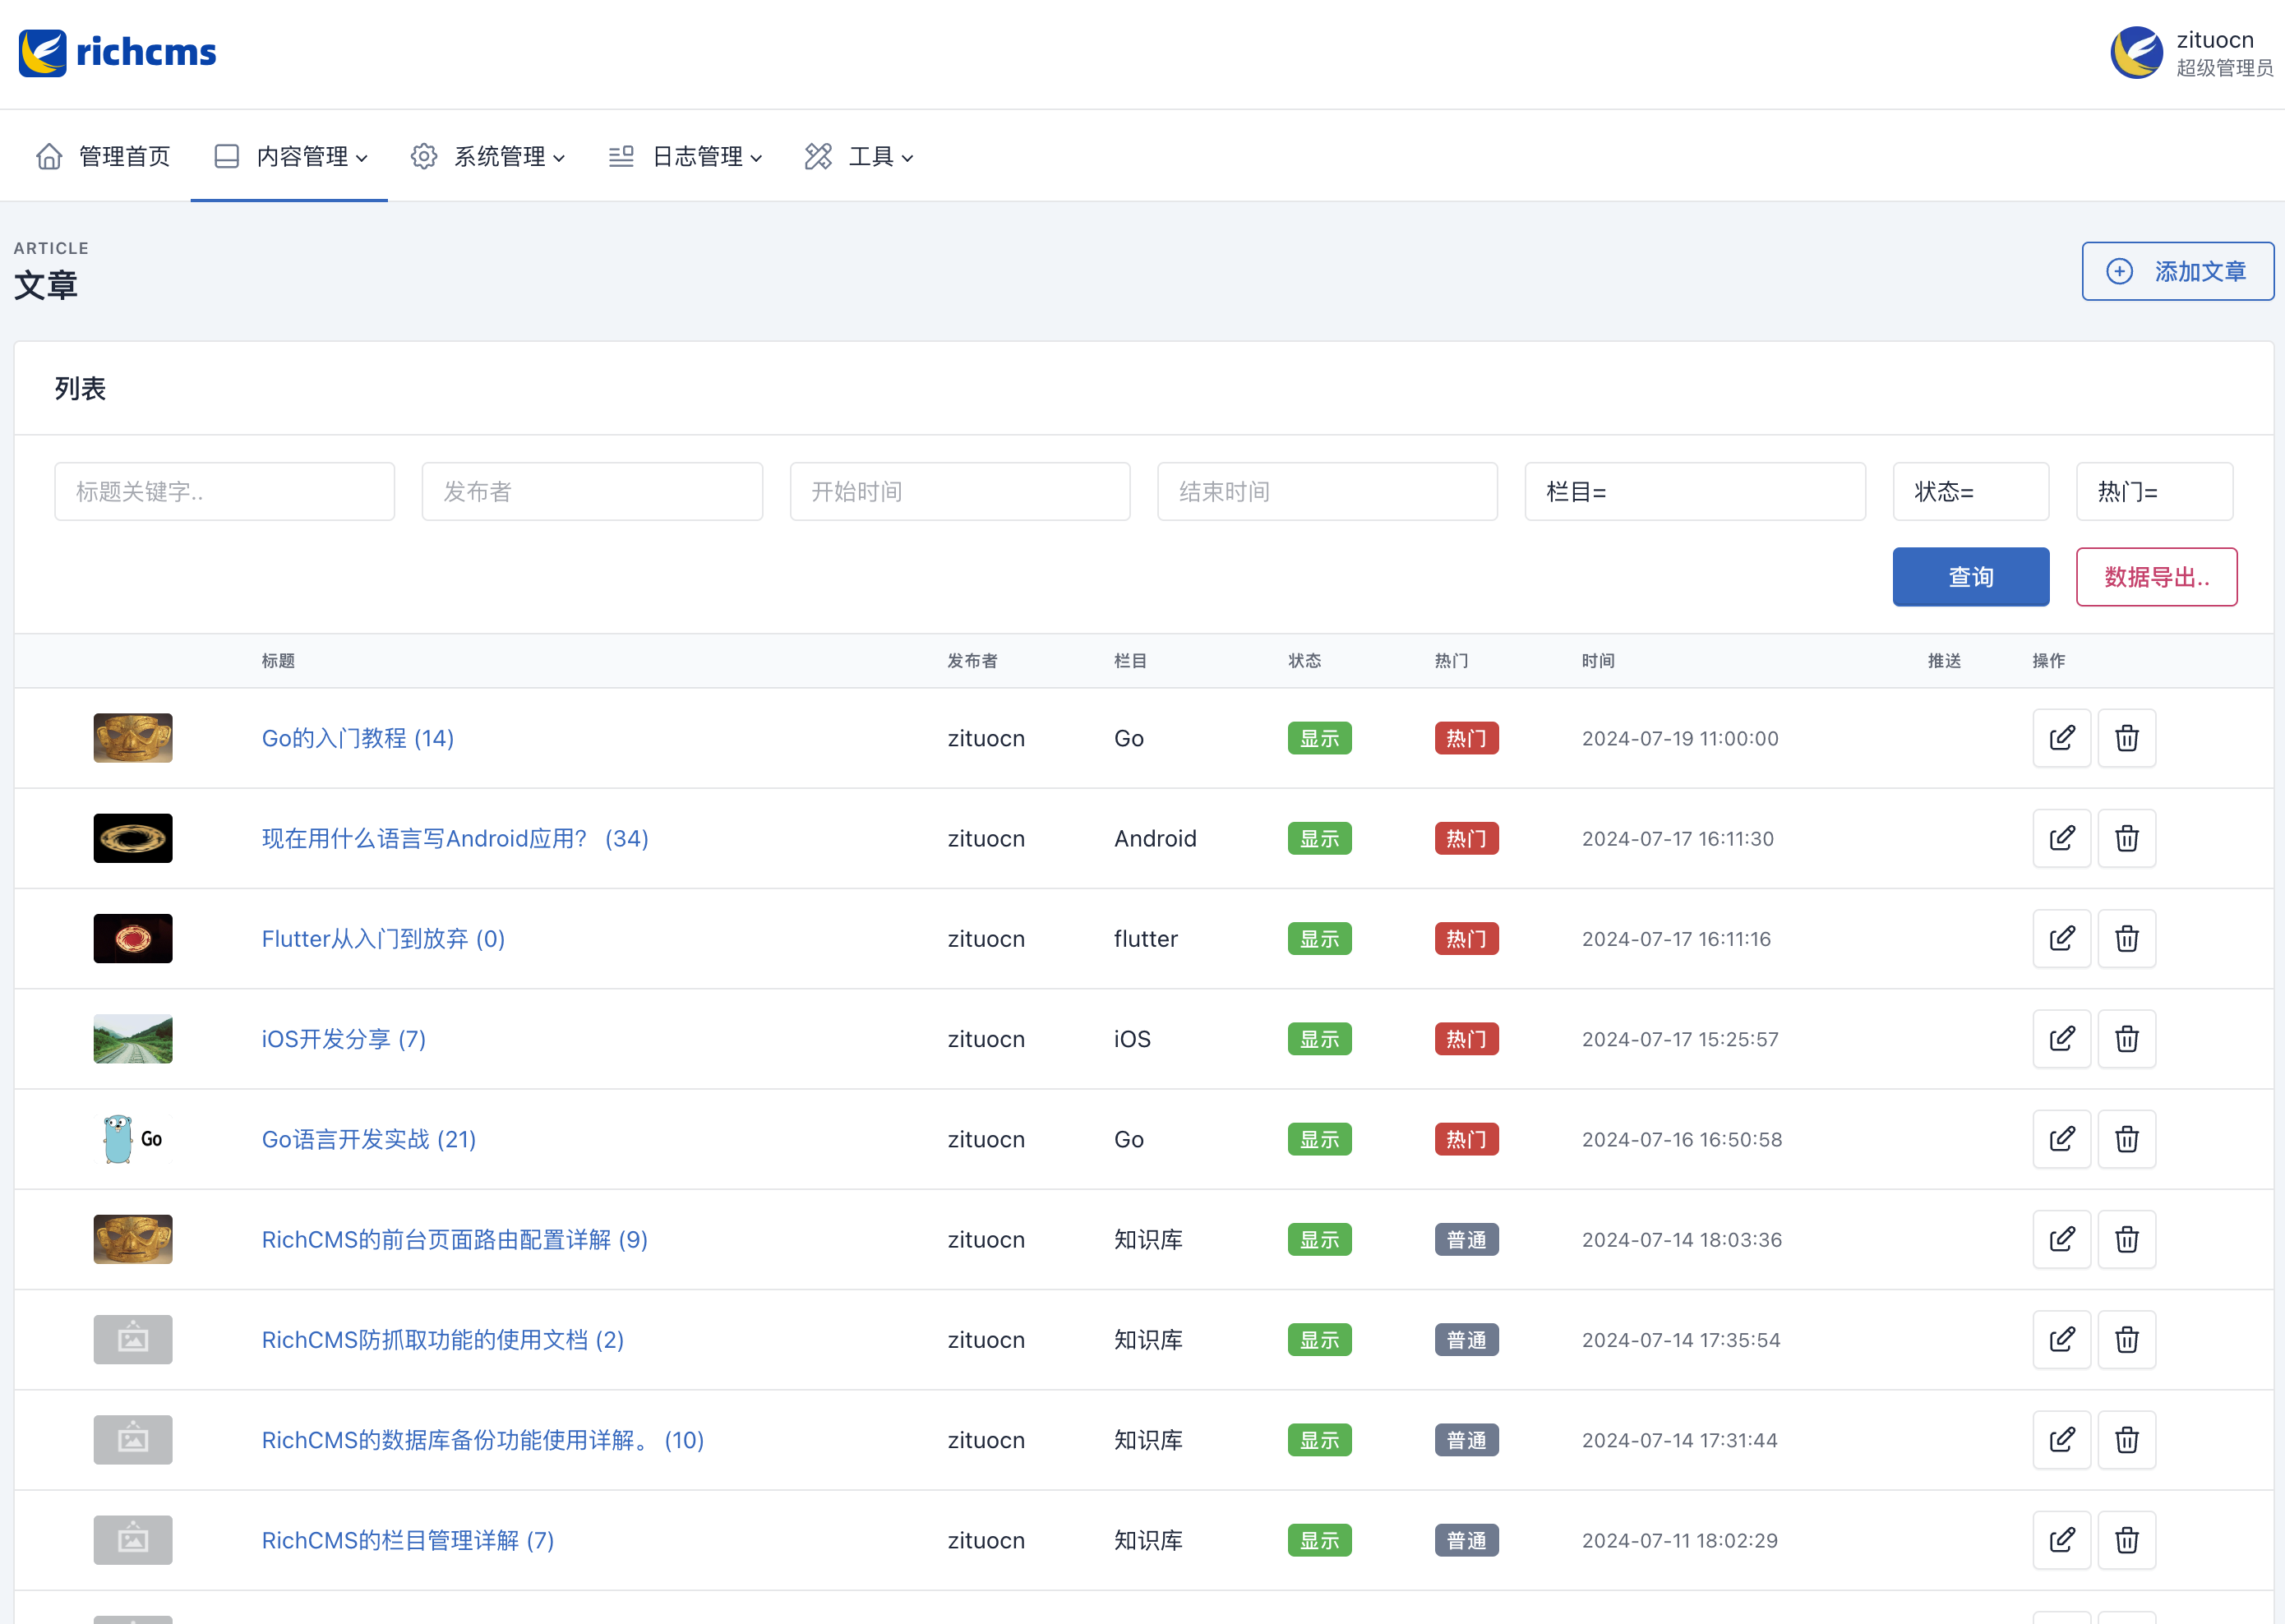Open the 日志管理 menu

686,157
